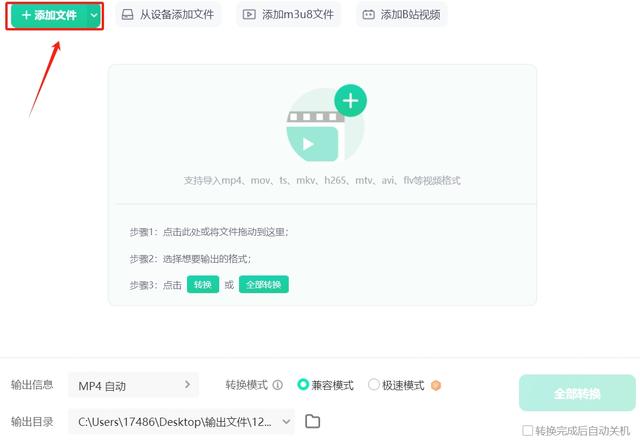The height and width of the screenshot is (444, 640).
Task: Click the orange hexagon badge after 极速模式
Action: [436, 385]
